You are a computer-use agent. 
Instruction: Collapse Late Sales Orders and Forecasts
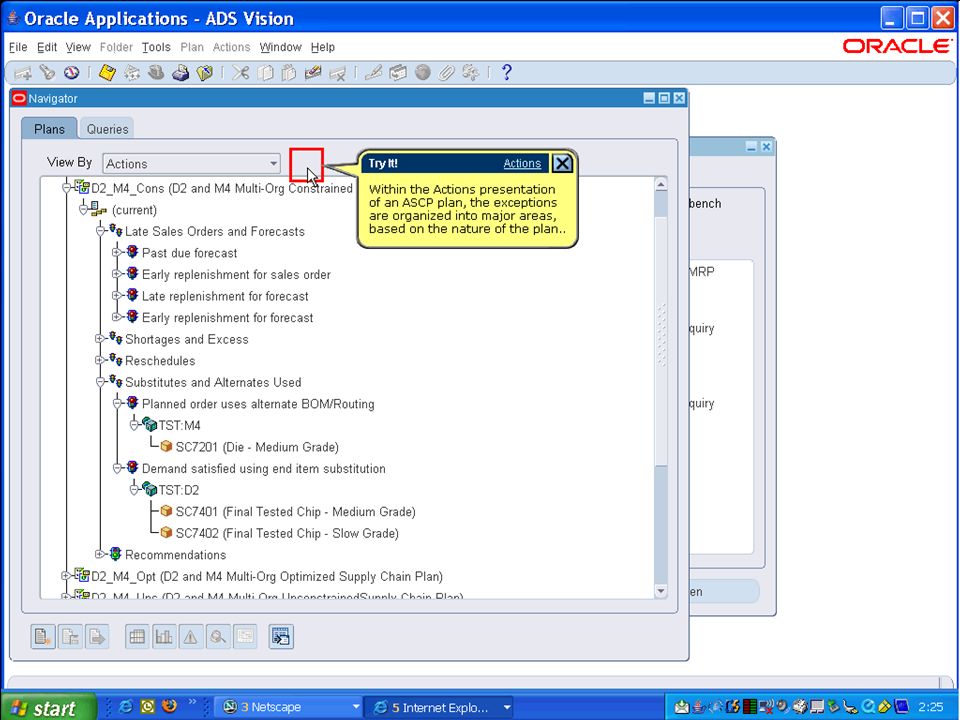point(100,231)
